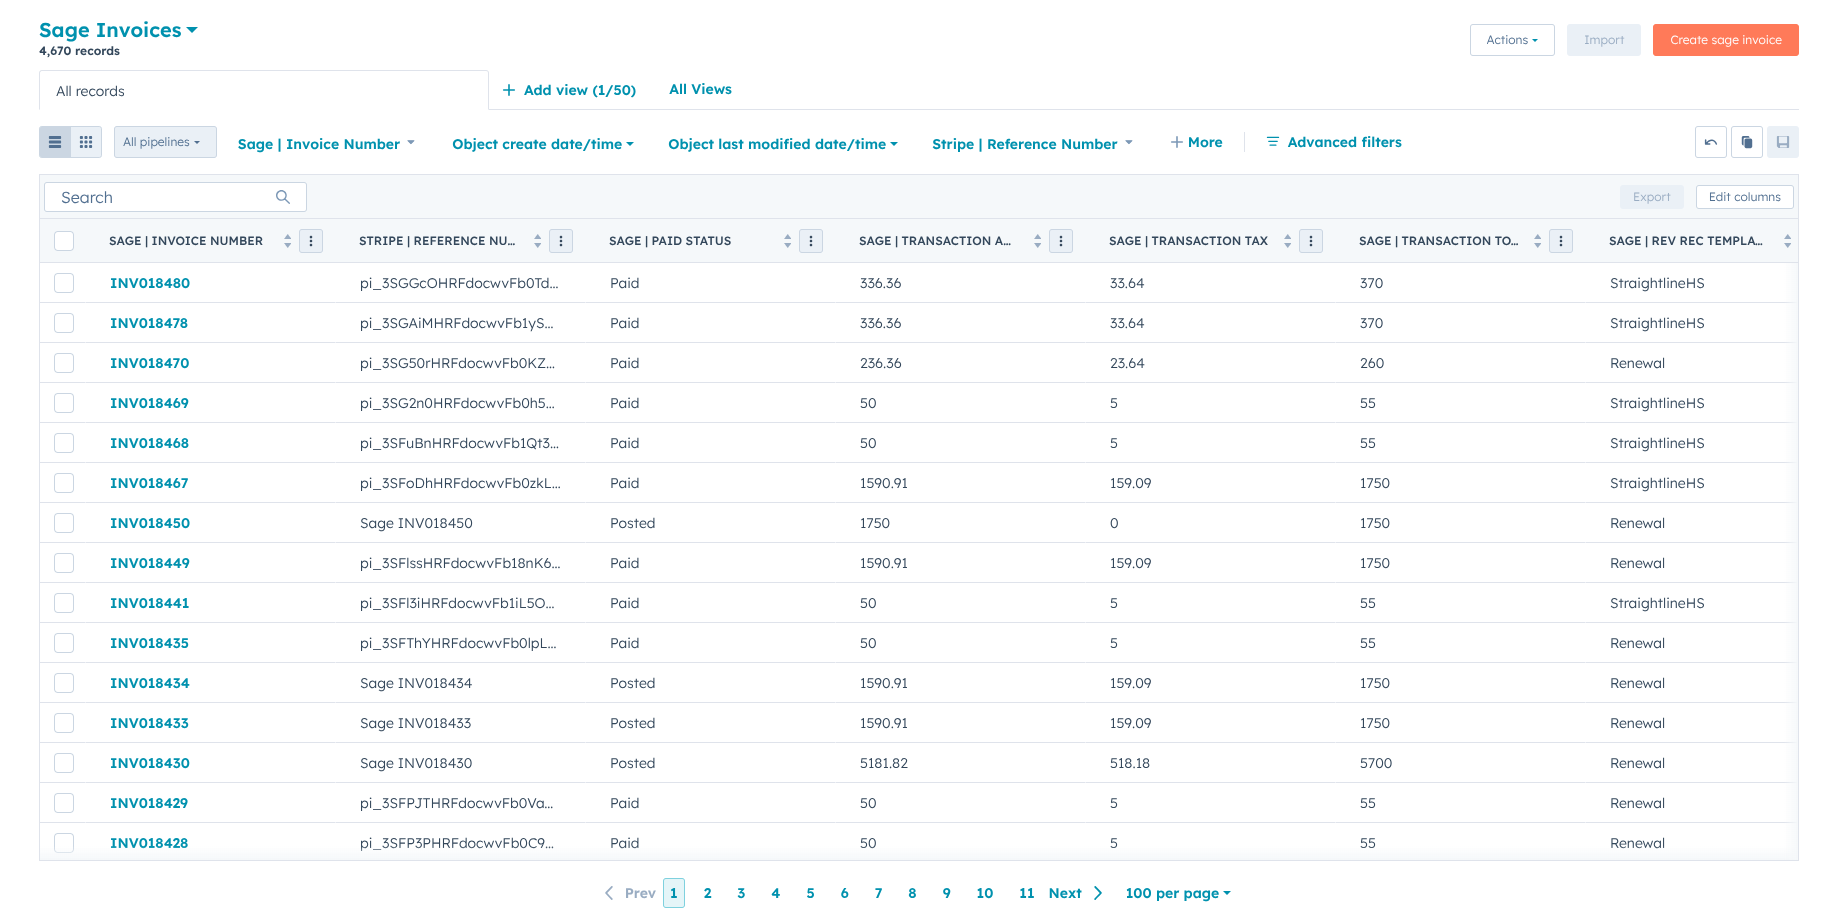Sort by Sage Transaction Tax column arrows
The height and width of the screenshot is (912, 1827).
click(1287, 241)
